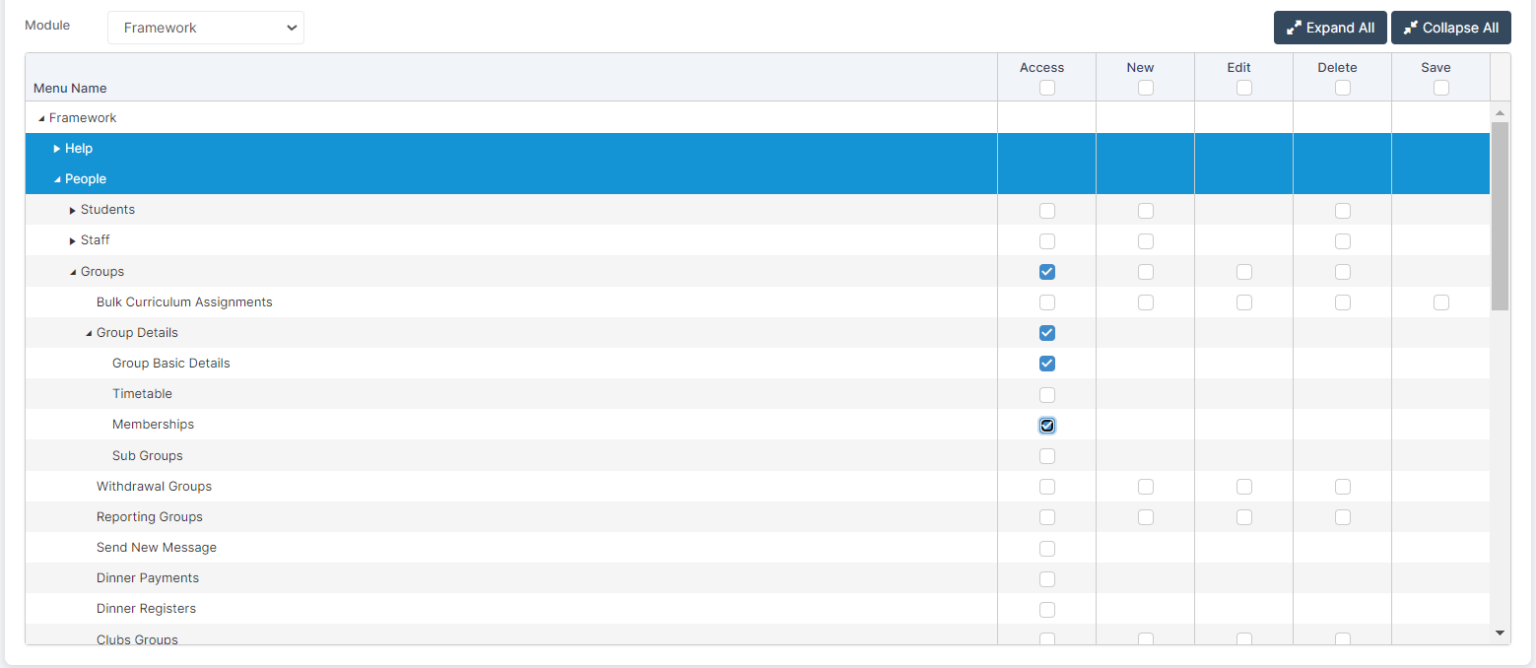This screenshot has height=668, width=1536.
Task: Tick Save checkbox for Bulk Curriculum Assignments
Action: point(1441,302)
